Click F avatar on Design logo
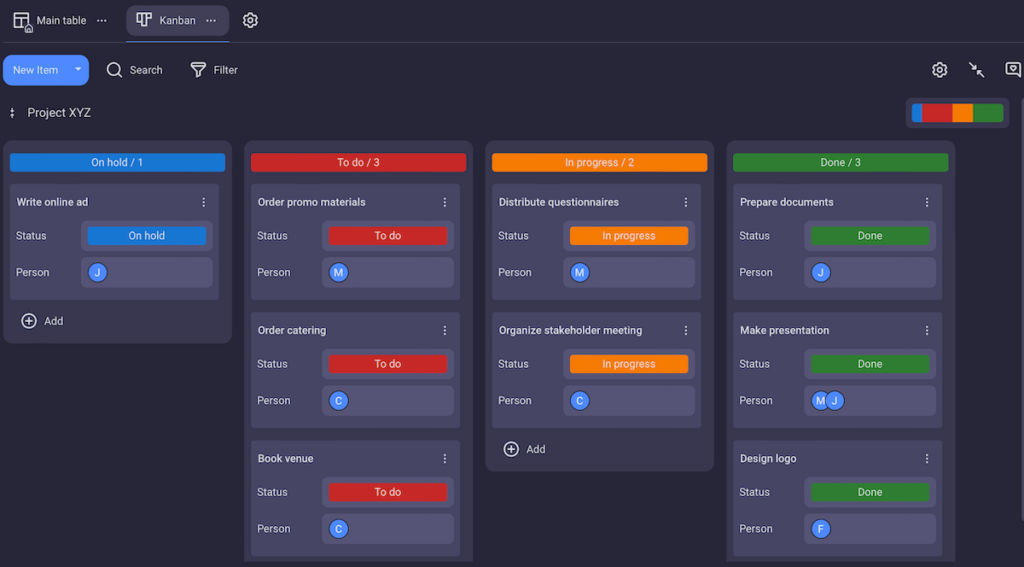 tap(821, 528)
